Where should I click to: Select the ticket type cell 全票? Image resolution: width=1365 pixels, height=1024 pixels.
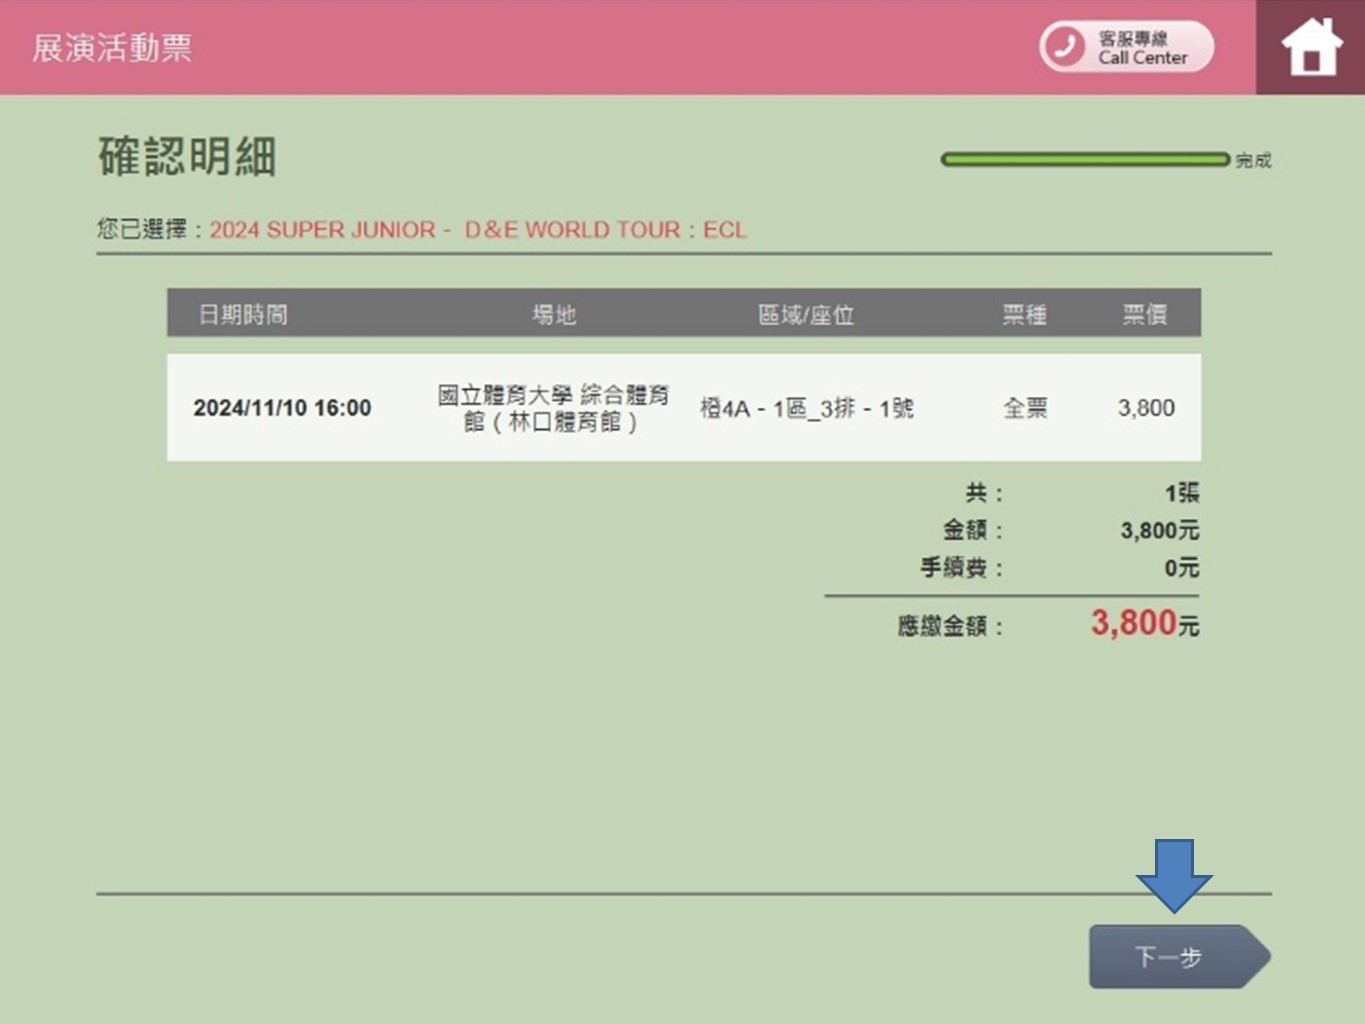click(1025, 408)
